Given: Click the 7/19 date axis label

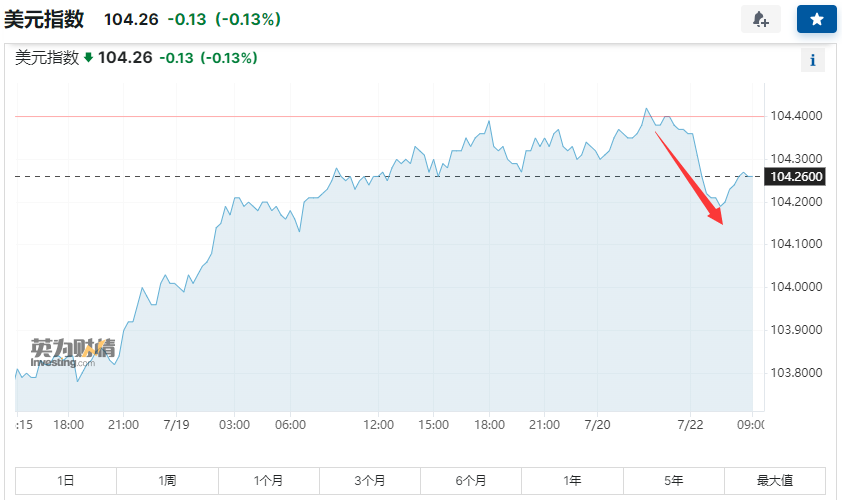Looking at the screenshot, I should tap(176, 425).
